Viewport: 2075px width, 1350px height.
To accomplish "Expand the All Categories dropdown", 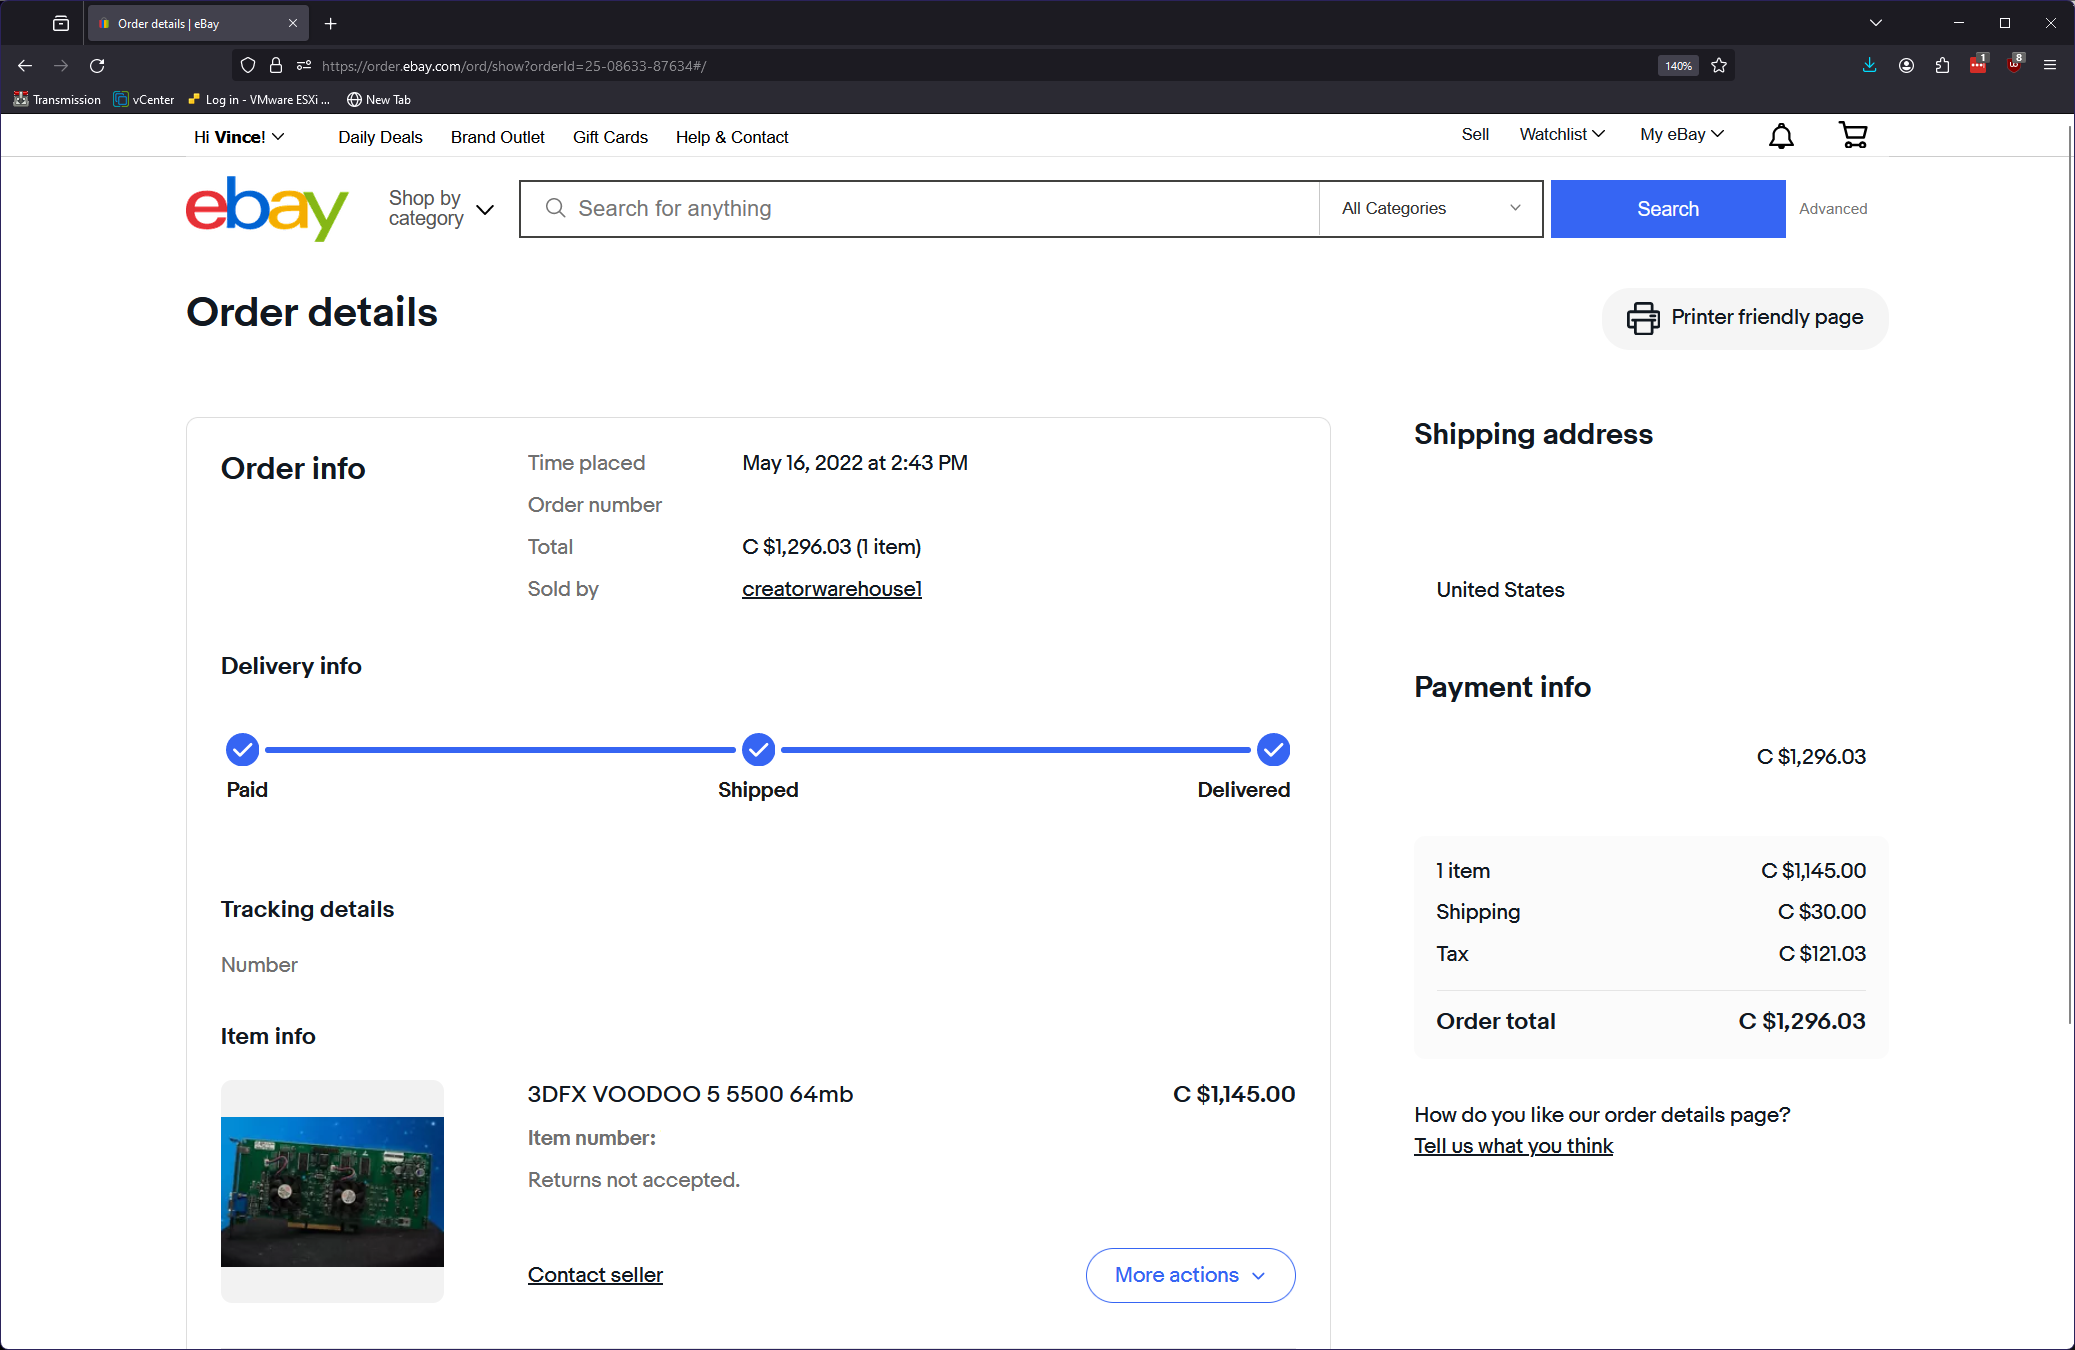I will pyautogui.click(x=1430, y=208).
